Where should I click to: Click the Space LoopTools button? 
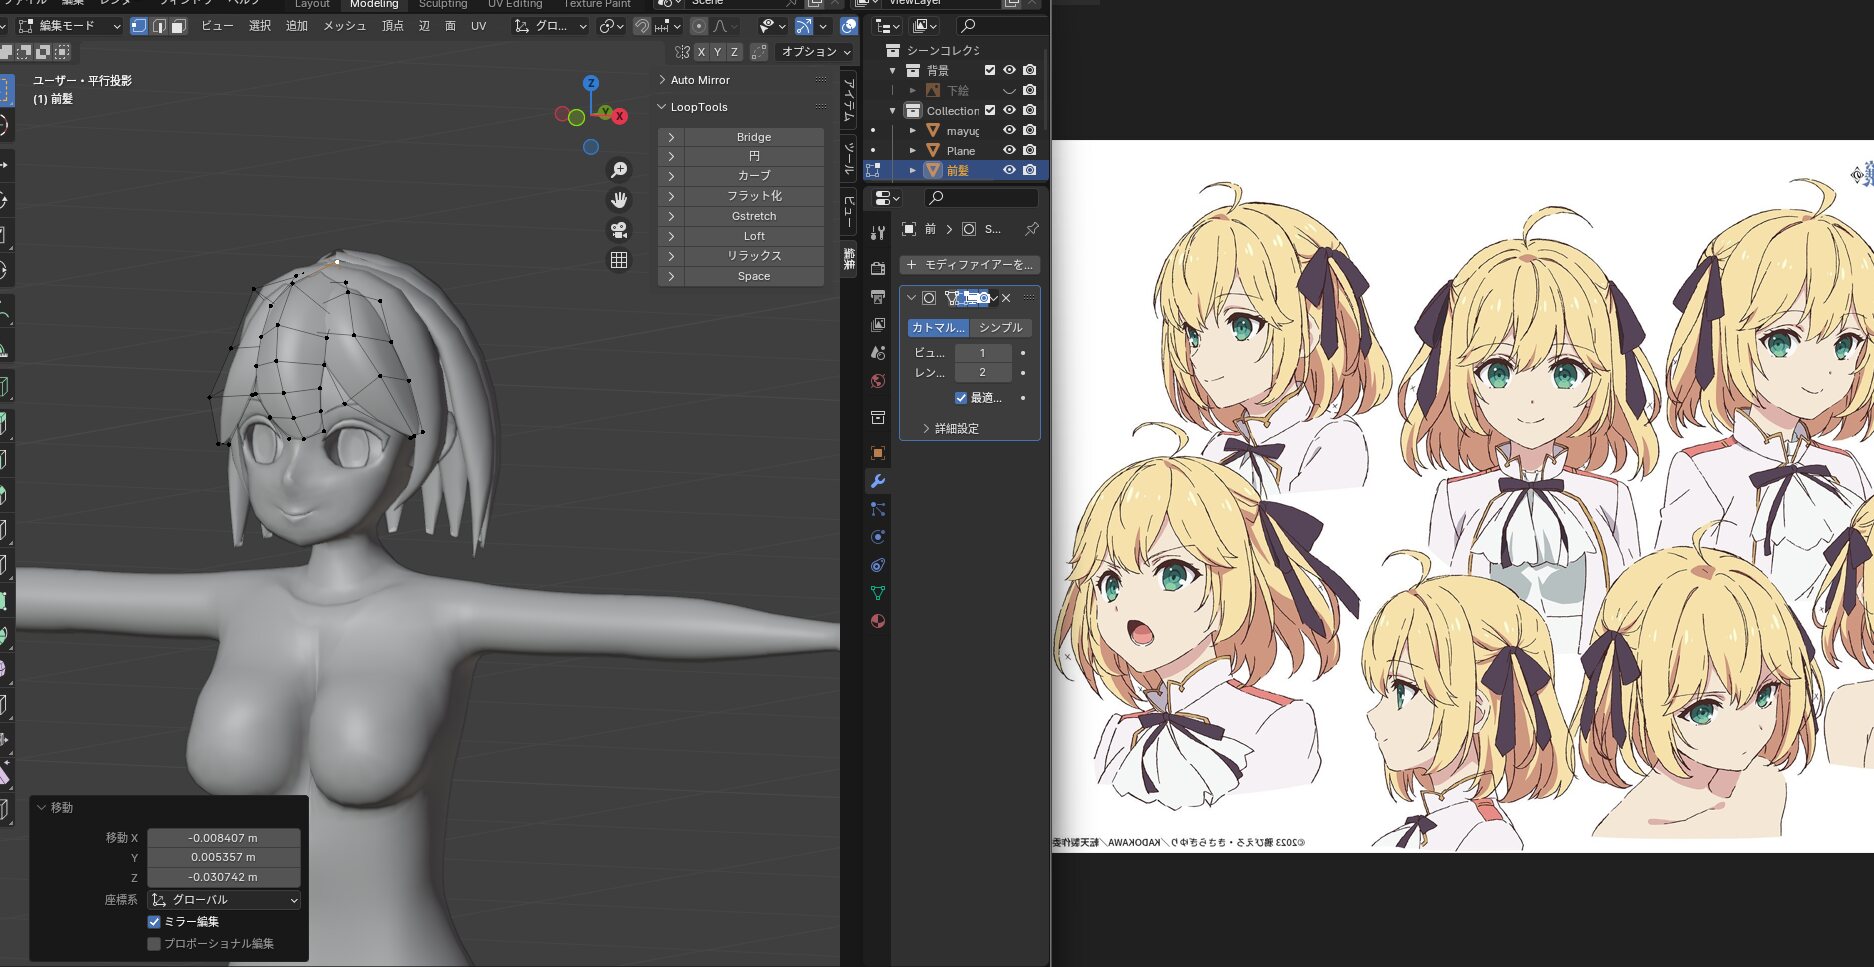click(x=754, y=276)
